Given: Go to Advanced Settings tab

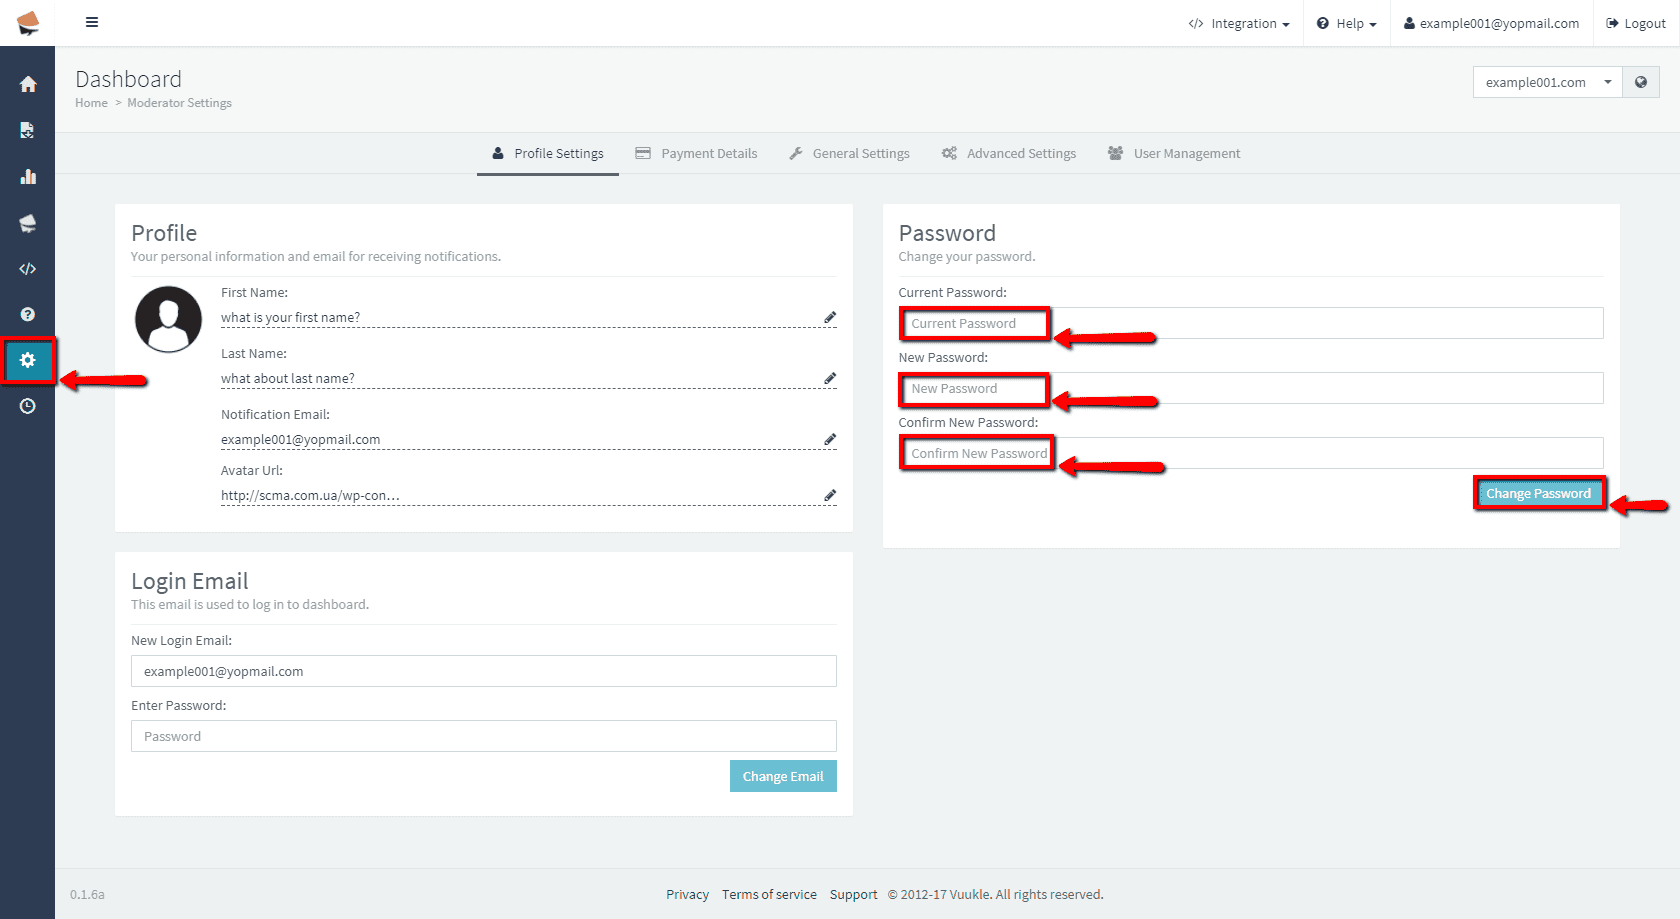Looking at the screenshot, I should [1009, 154].
